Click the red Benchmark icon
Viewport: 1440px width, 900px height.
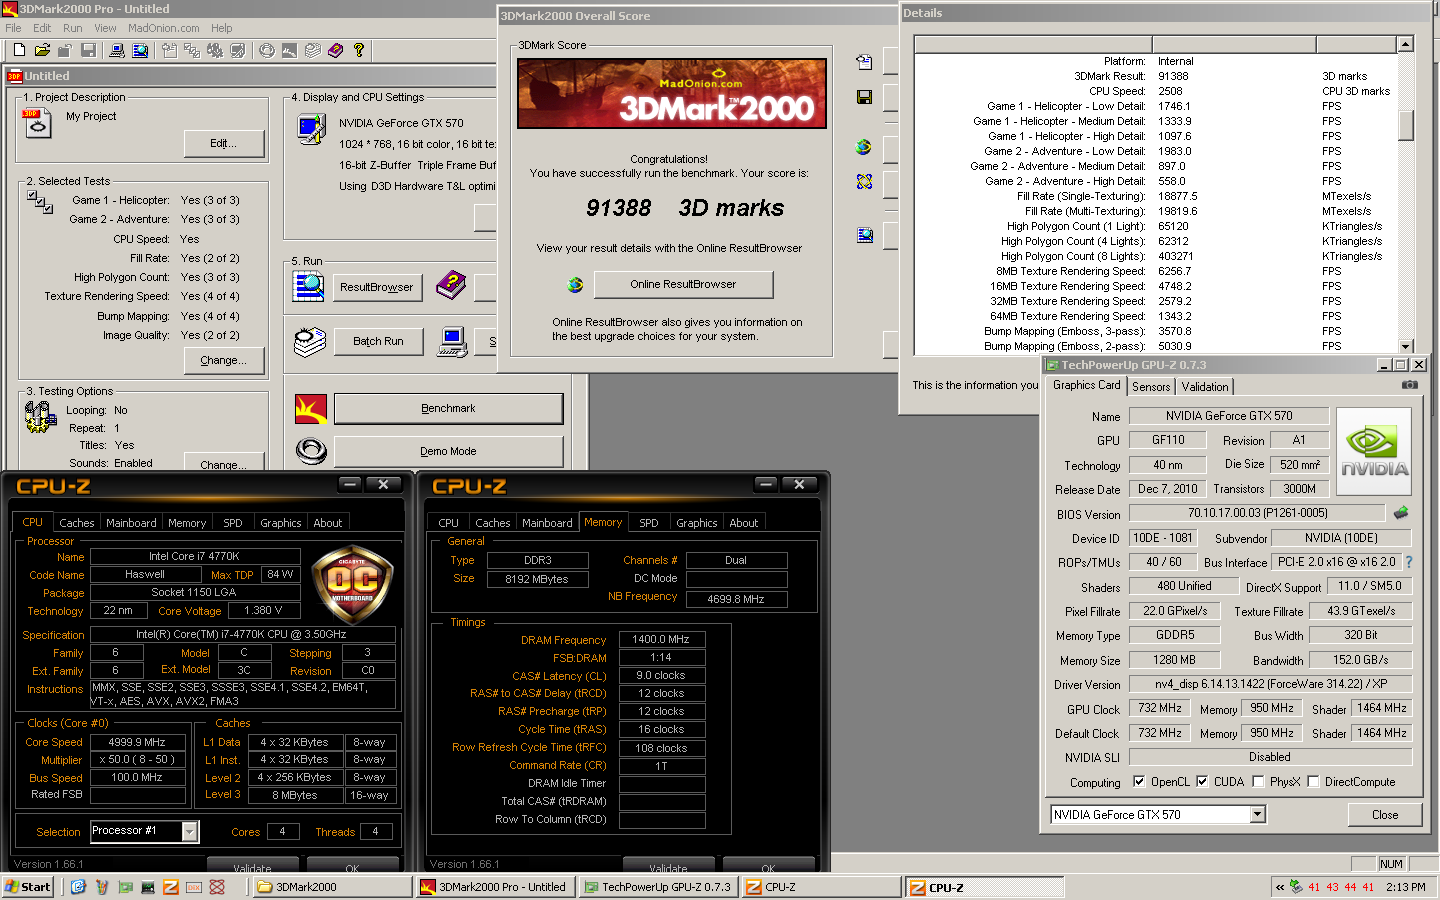[311, 409]
